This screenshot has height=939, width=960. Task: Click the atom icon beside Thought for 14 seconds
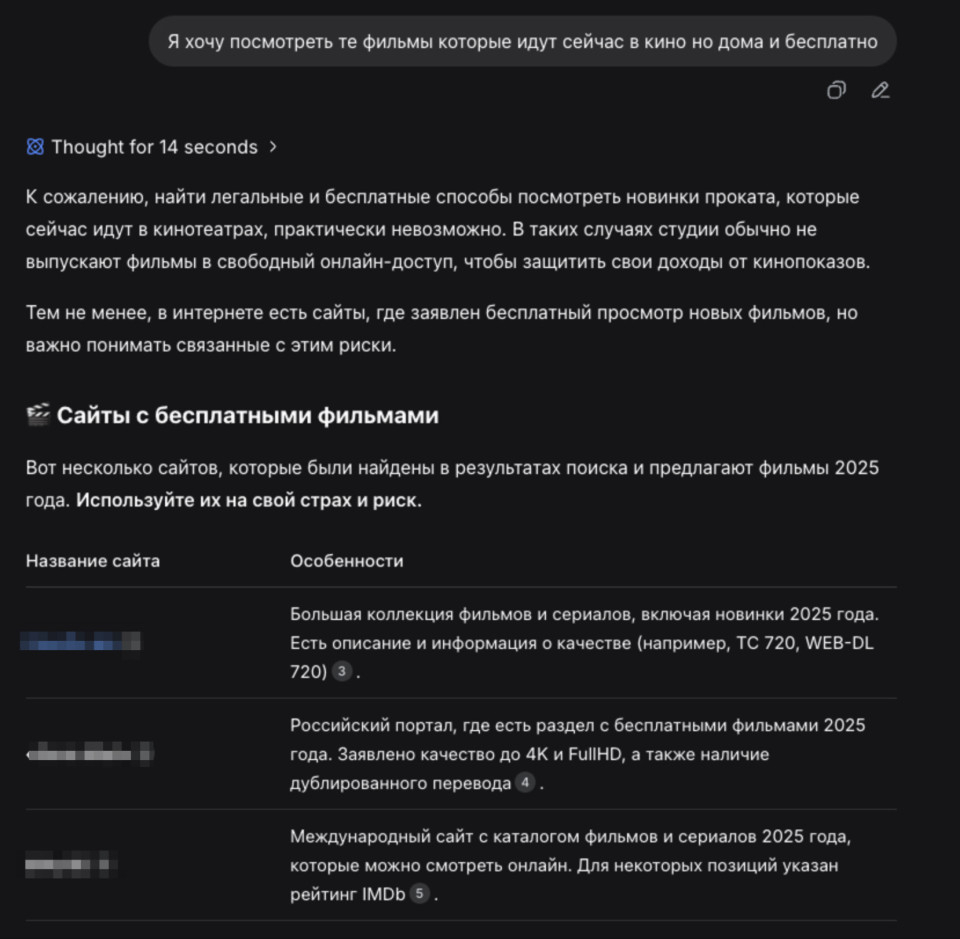coord(35,147)
